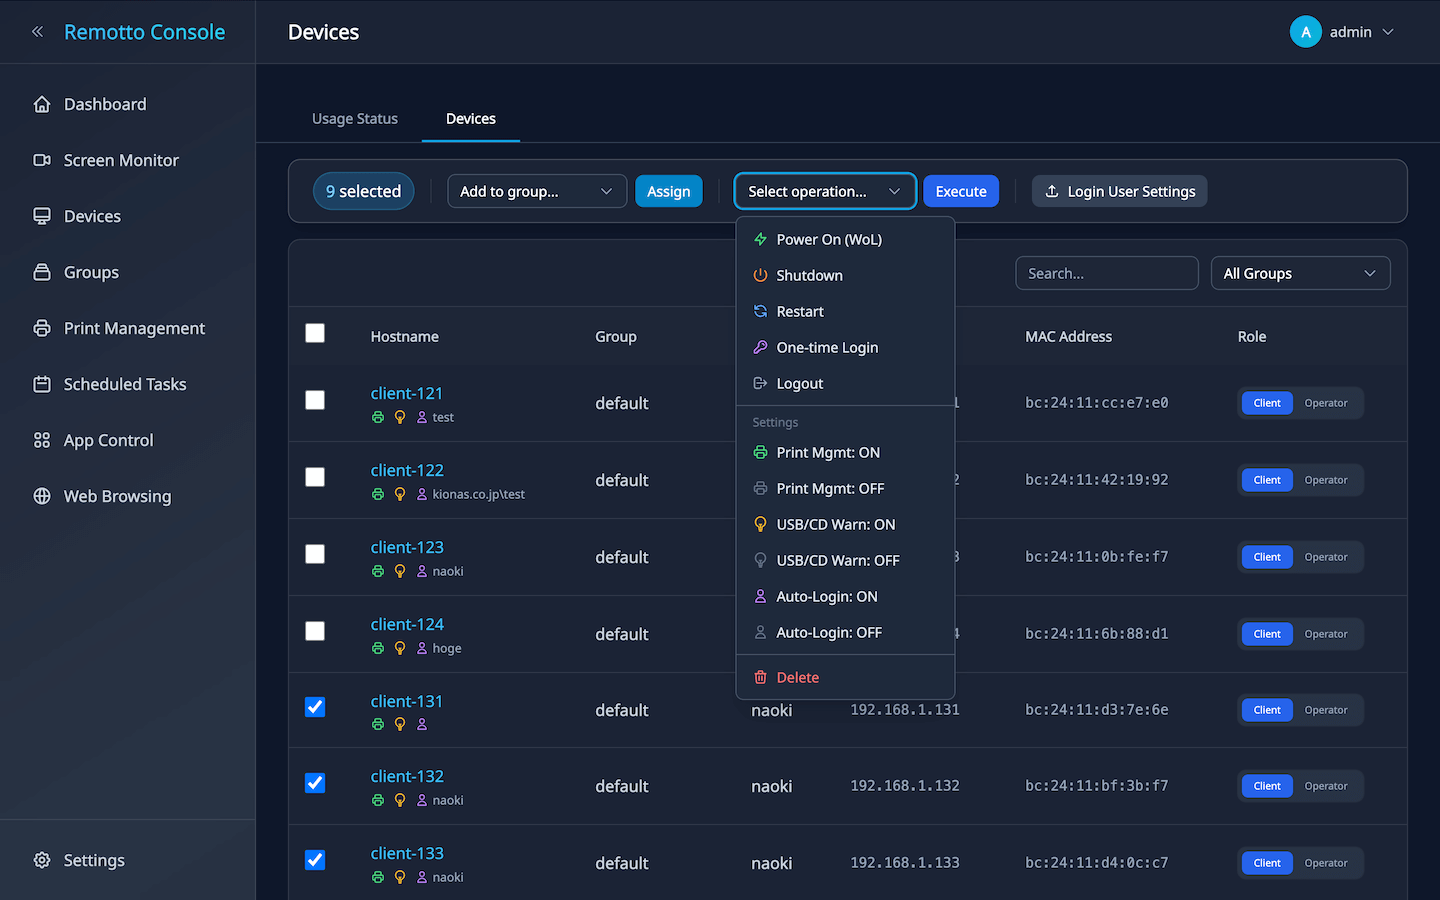This screenshot has height=900, width=1440.
Task: Select Delete in the operation menu
Action: tap(797, 677)
